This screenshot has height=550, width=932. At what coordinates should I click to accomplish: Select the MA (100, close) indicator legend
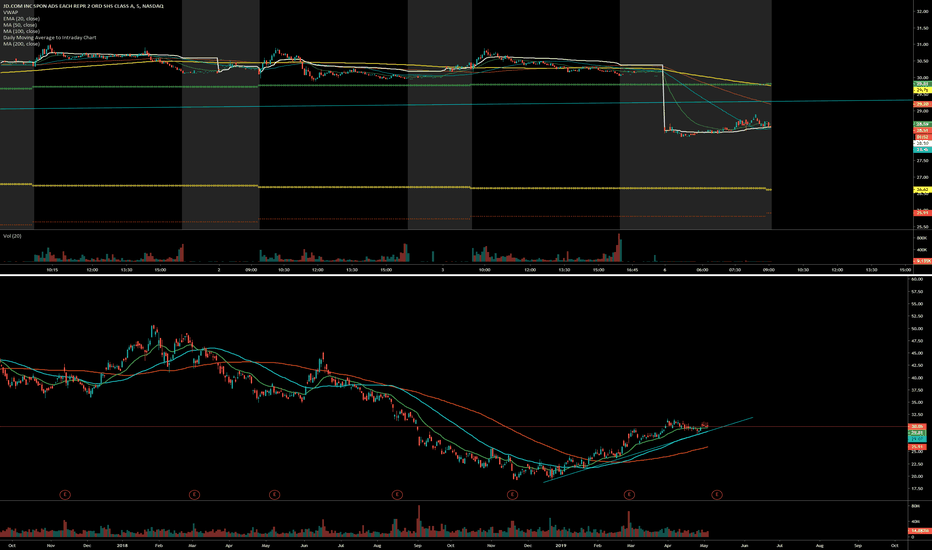tap(21, 31)
